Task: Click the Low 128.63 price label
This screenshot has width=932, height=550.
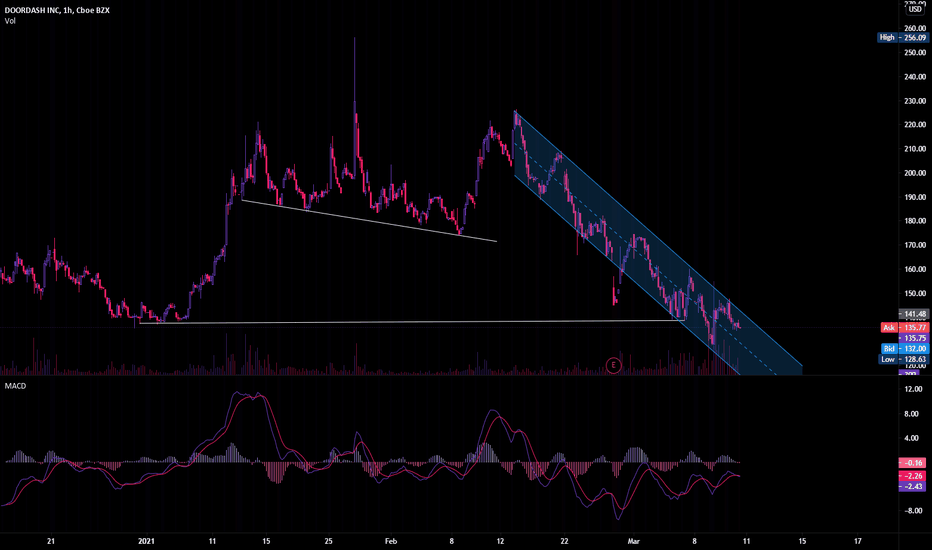Action: 904,359
